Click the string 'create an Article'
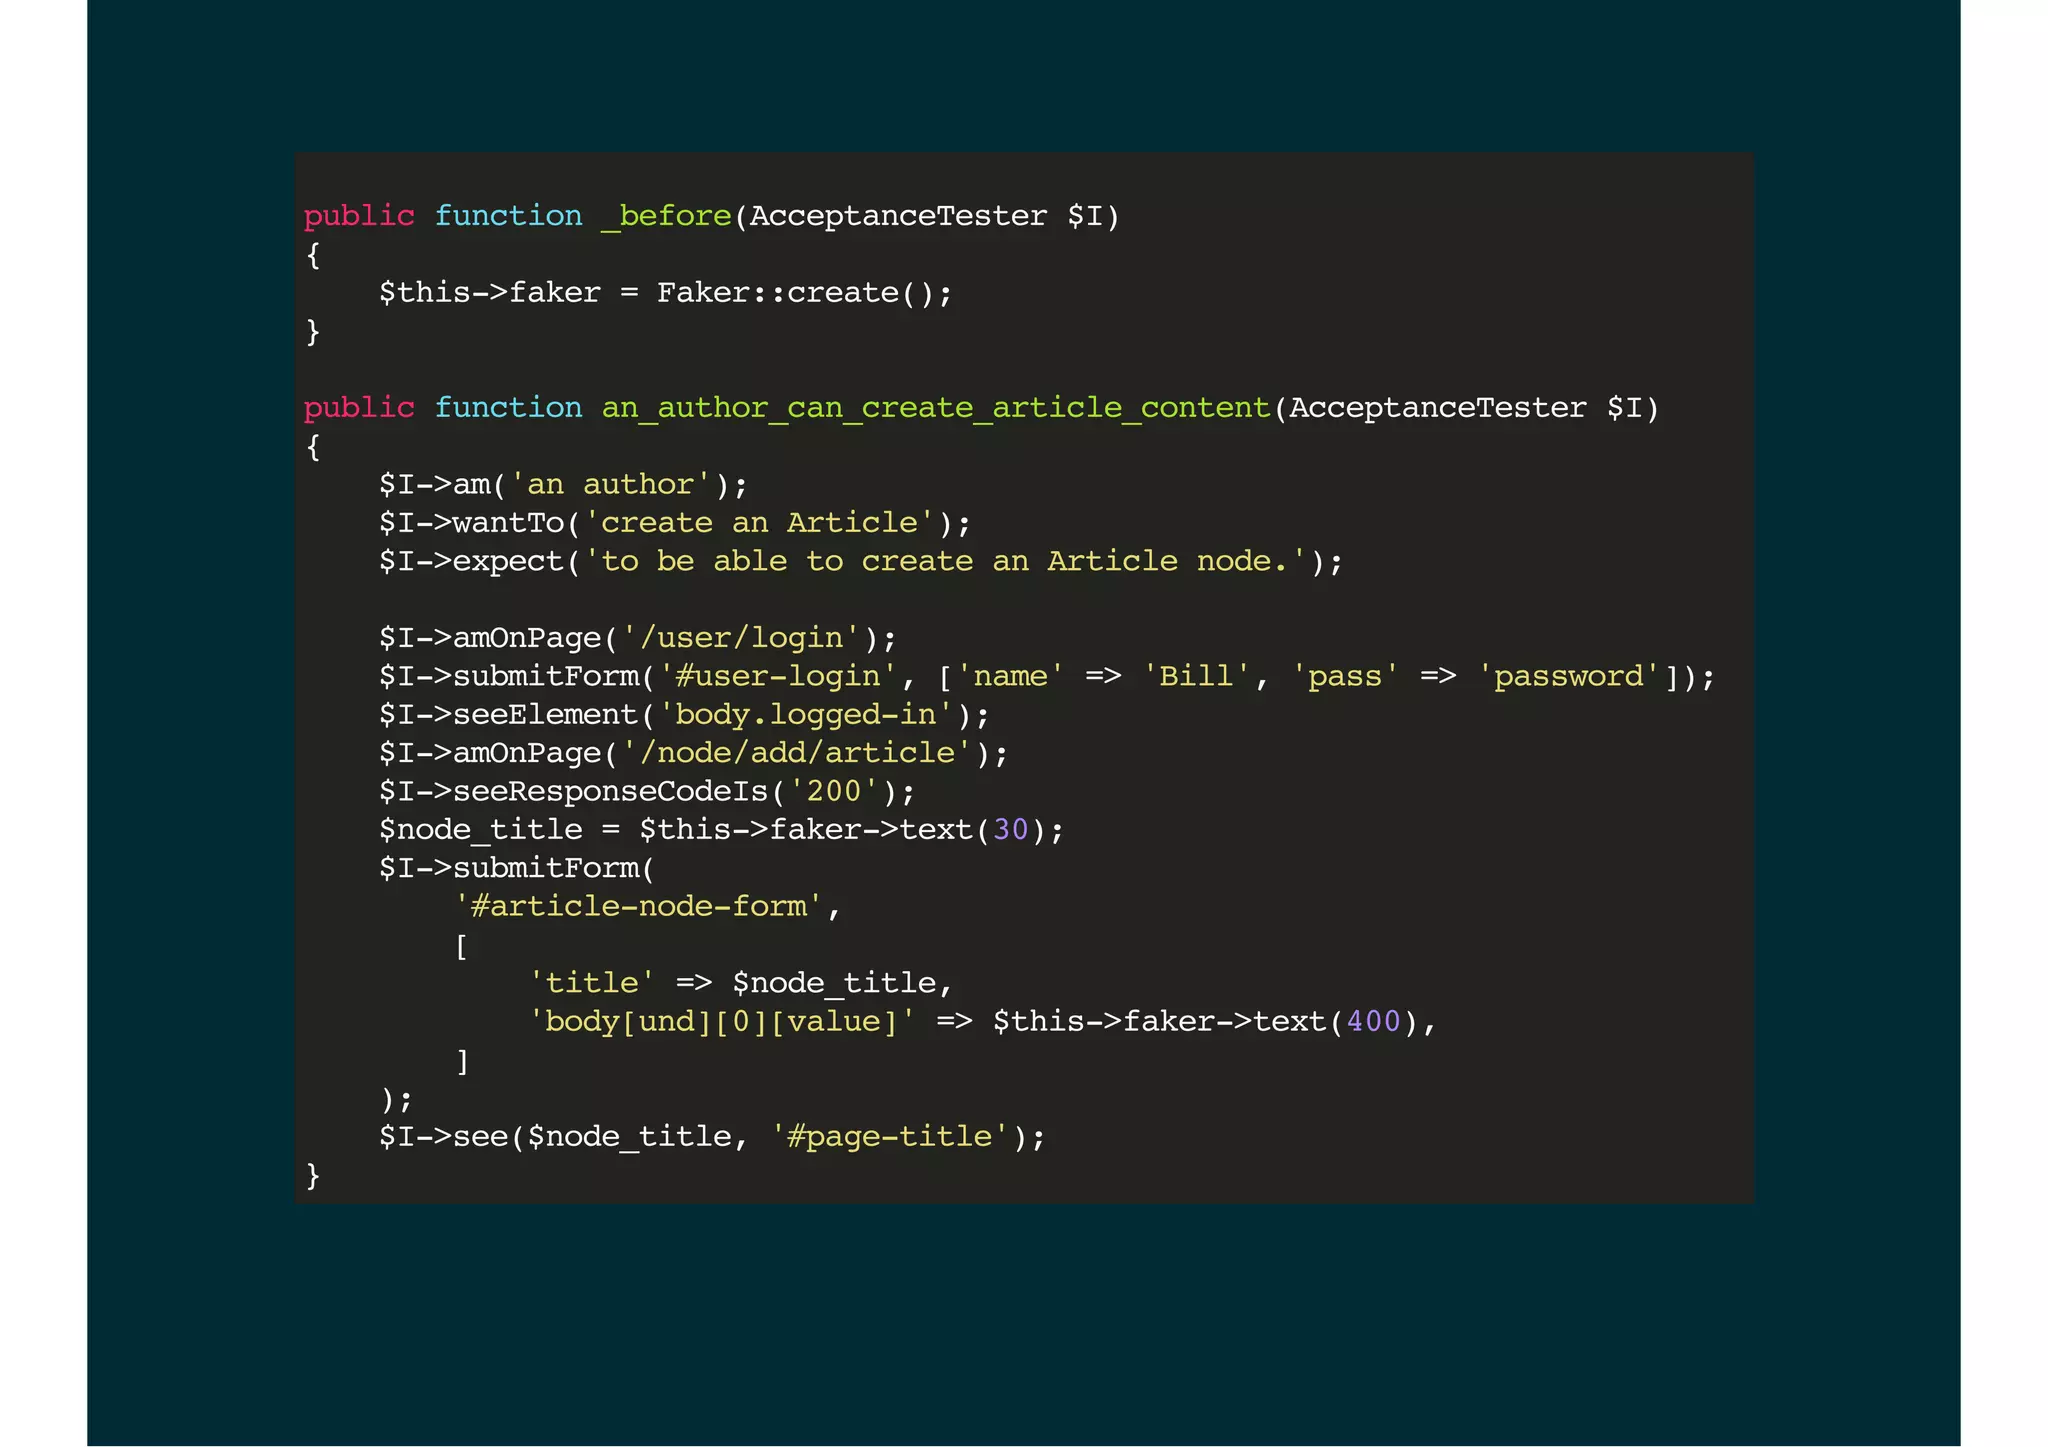 (759, 523)
